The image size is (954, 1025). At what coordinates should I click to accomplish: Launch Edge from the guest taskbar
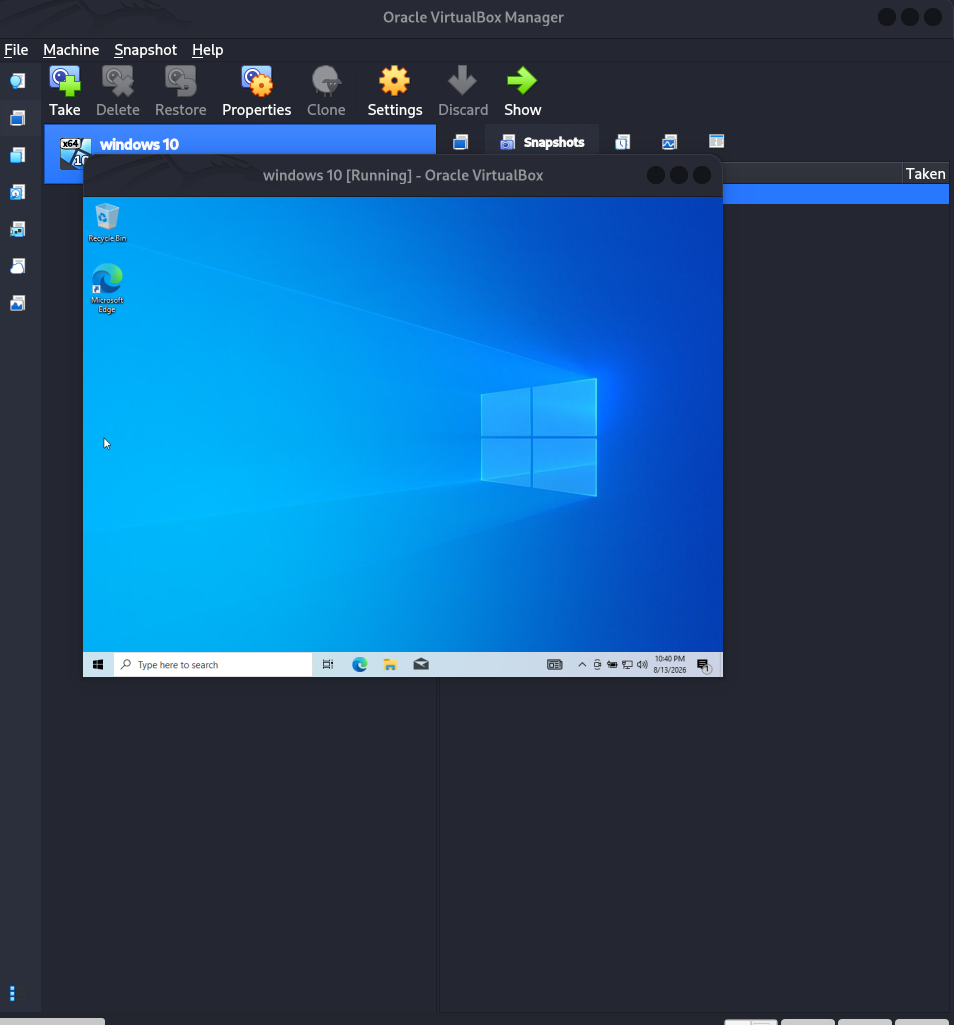pyautogui.click(x=360, y=665)
